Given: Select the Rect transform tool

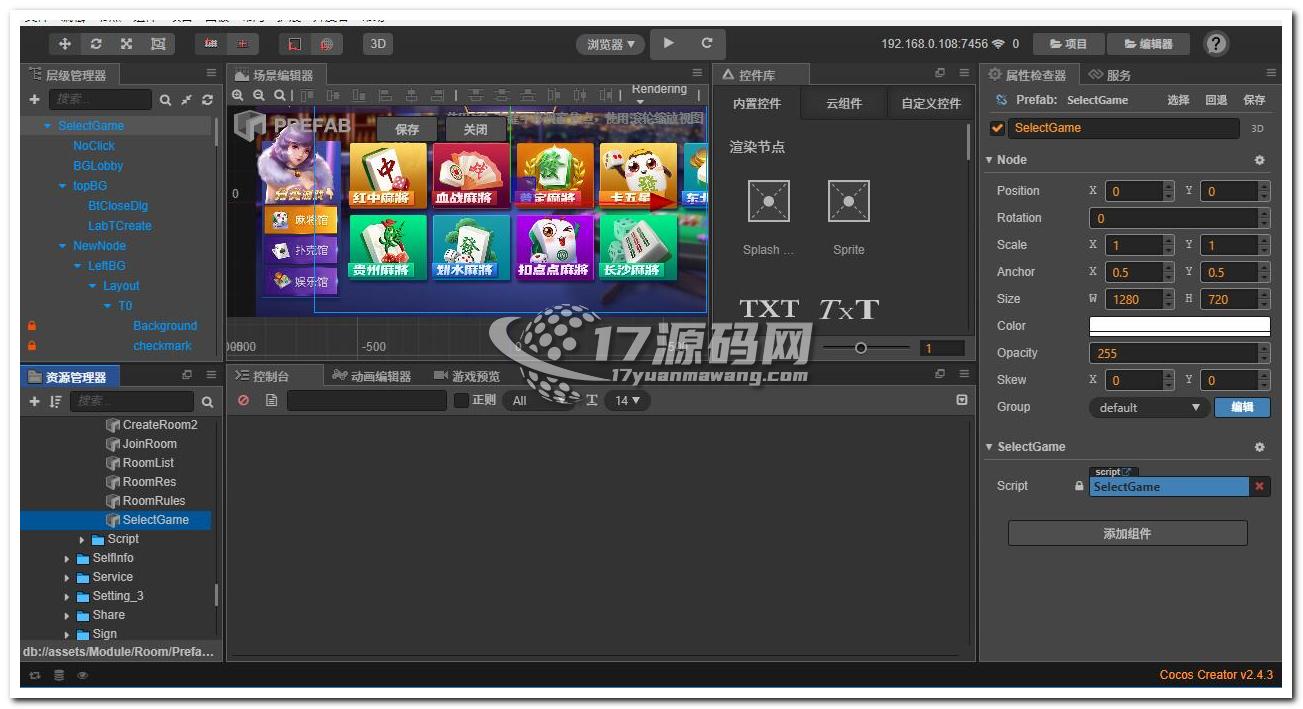Looking at the screenshot, I should (x=158, y=44).
